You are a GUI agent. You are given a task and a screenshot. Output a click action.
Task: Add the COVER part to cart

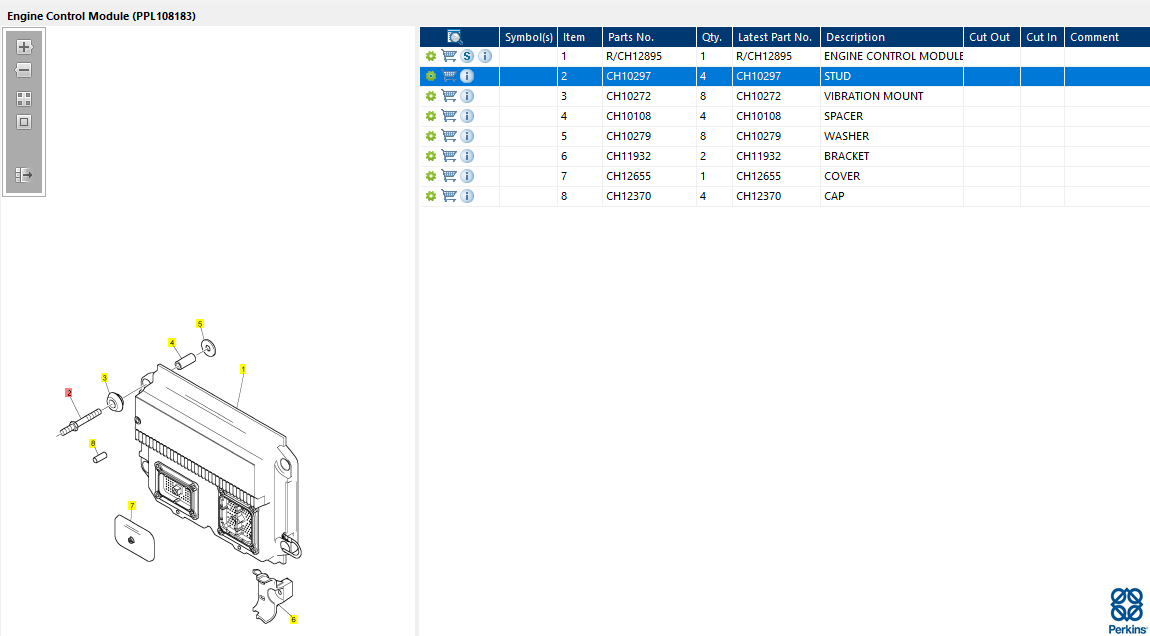coord(449,176)
